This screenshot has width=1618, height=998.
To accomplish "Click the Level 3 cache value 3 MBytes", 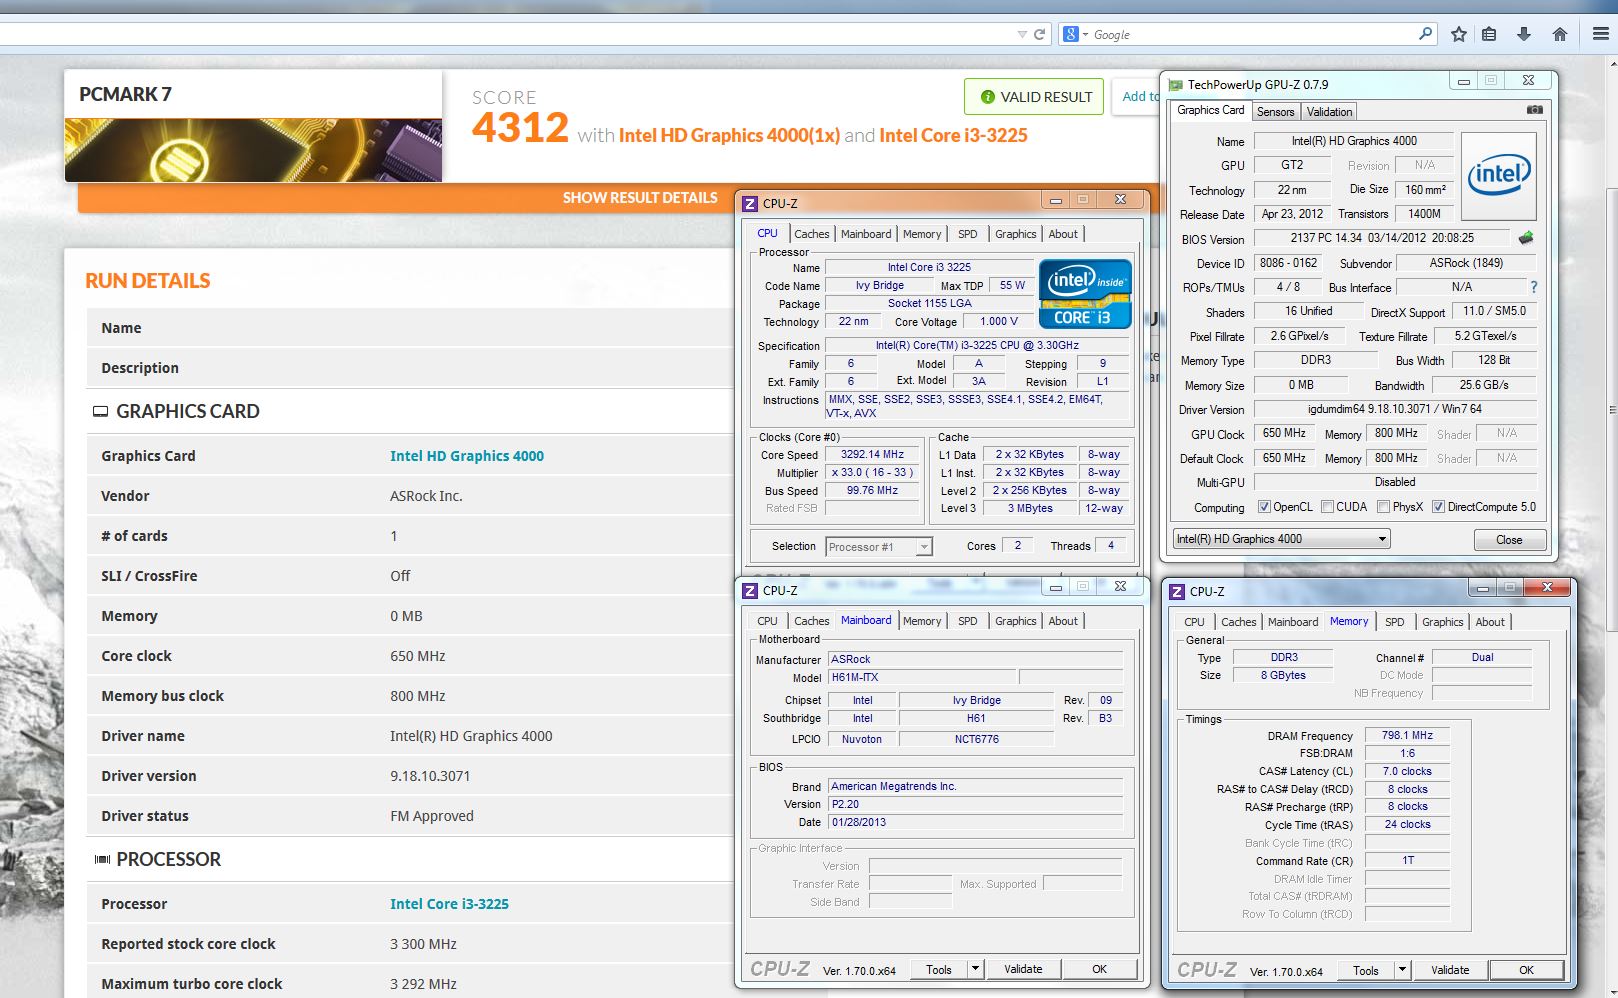I will [1029, 508].
